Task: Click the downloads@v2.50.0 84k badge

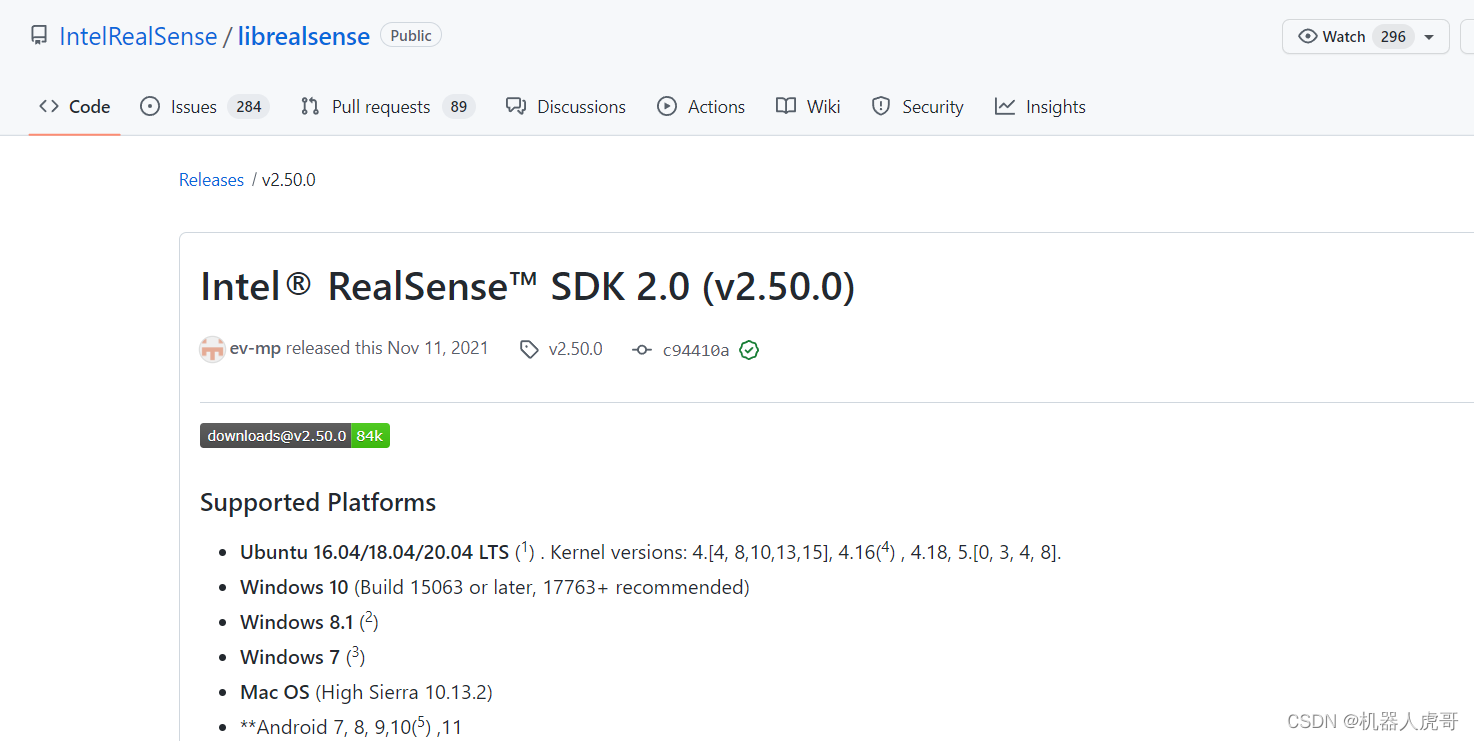Action: pos(295,436)
